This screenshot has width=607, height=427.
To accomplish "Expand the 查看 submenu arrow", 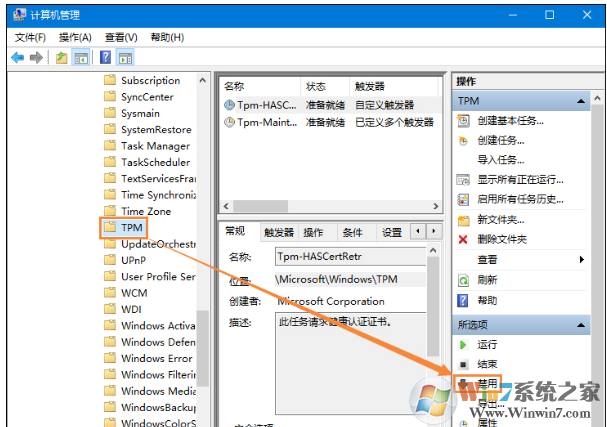I will pos(581,259).
